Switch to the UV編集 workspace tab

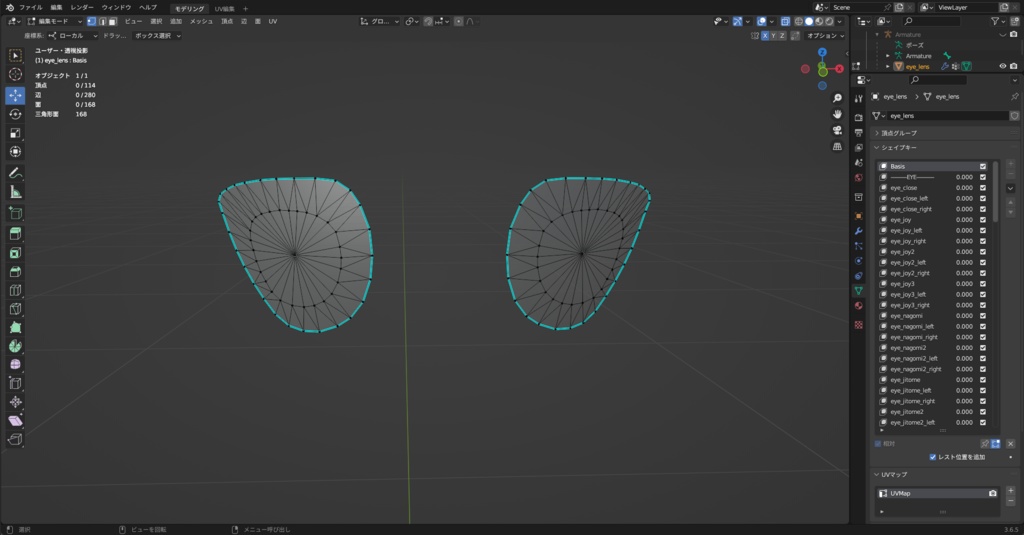tap(224, 8)
